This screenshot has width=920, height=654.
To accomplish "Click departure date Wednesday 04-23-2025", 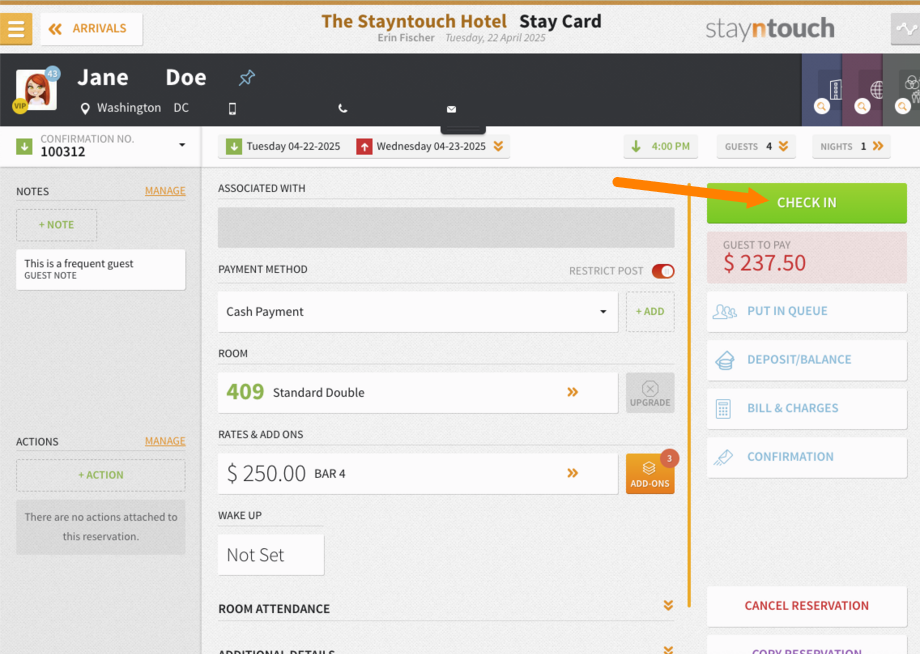I will (x=431, y=147).
